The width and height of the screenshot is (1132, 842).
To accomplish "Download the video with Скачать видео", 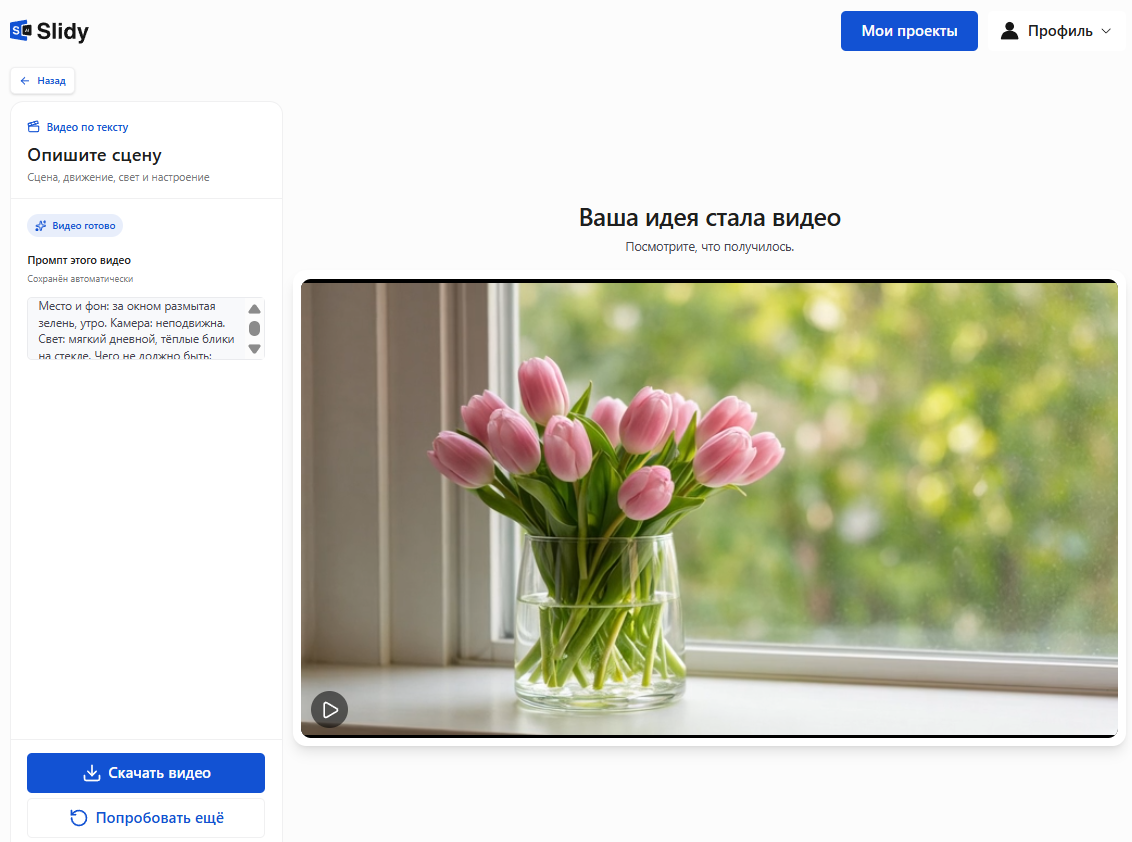I will point(146,773).
